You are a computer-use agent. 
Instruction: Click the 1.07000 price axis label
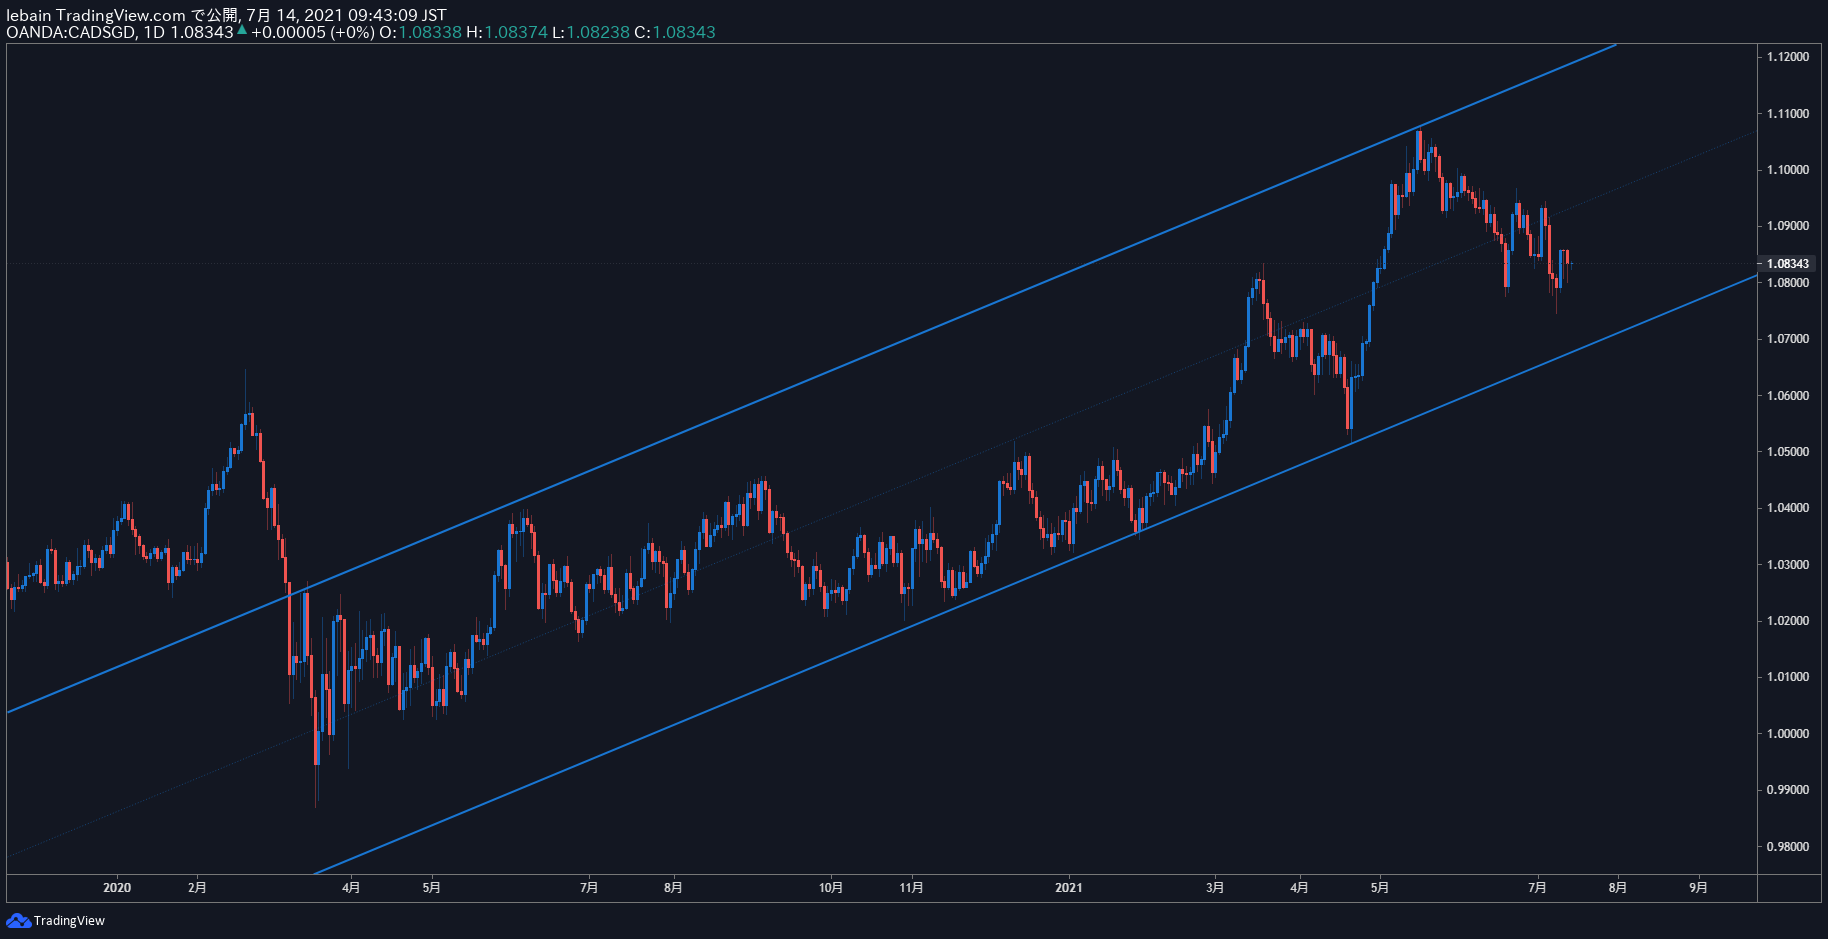1788,339
